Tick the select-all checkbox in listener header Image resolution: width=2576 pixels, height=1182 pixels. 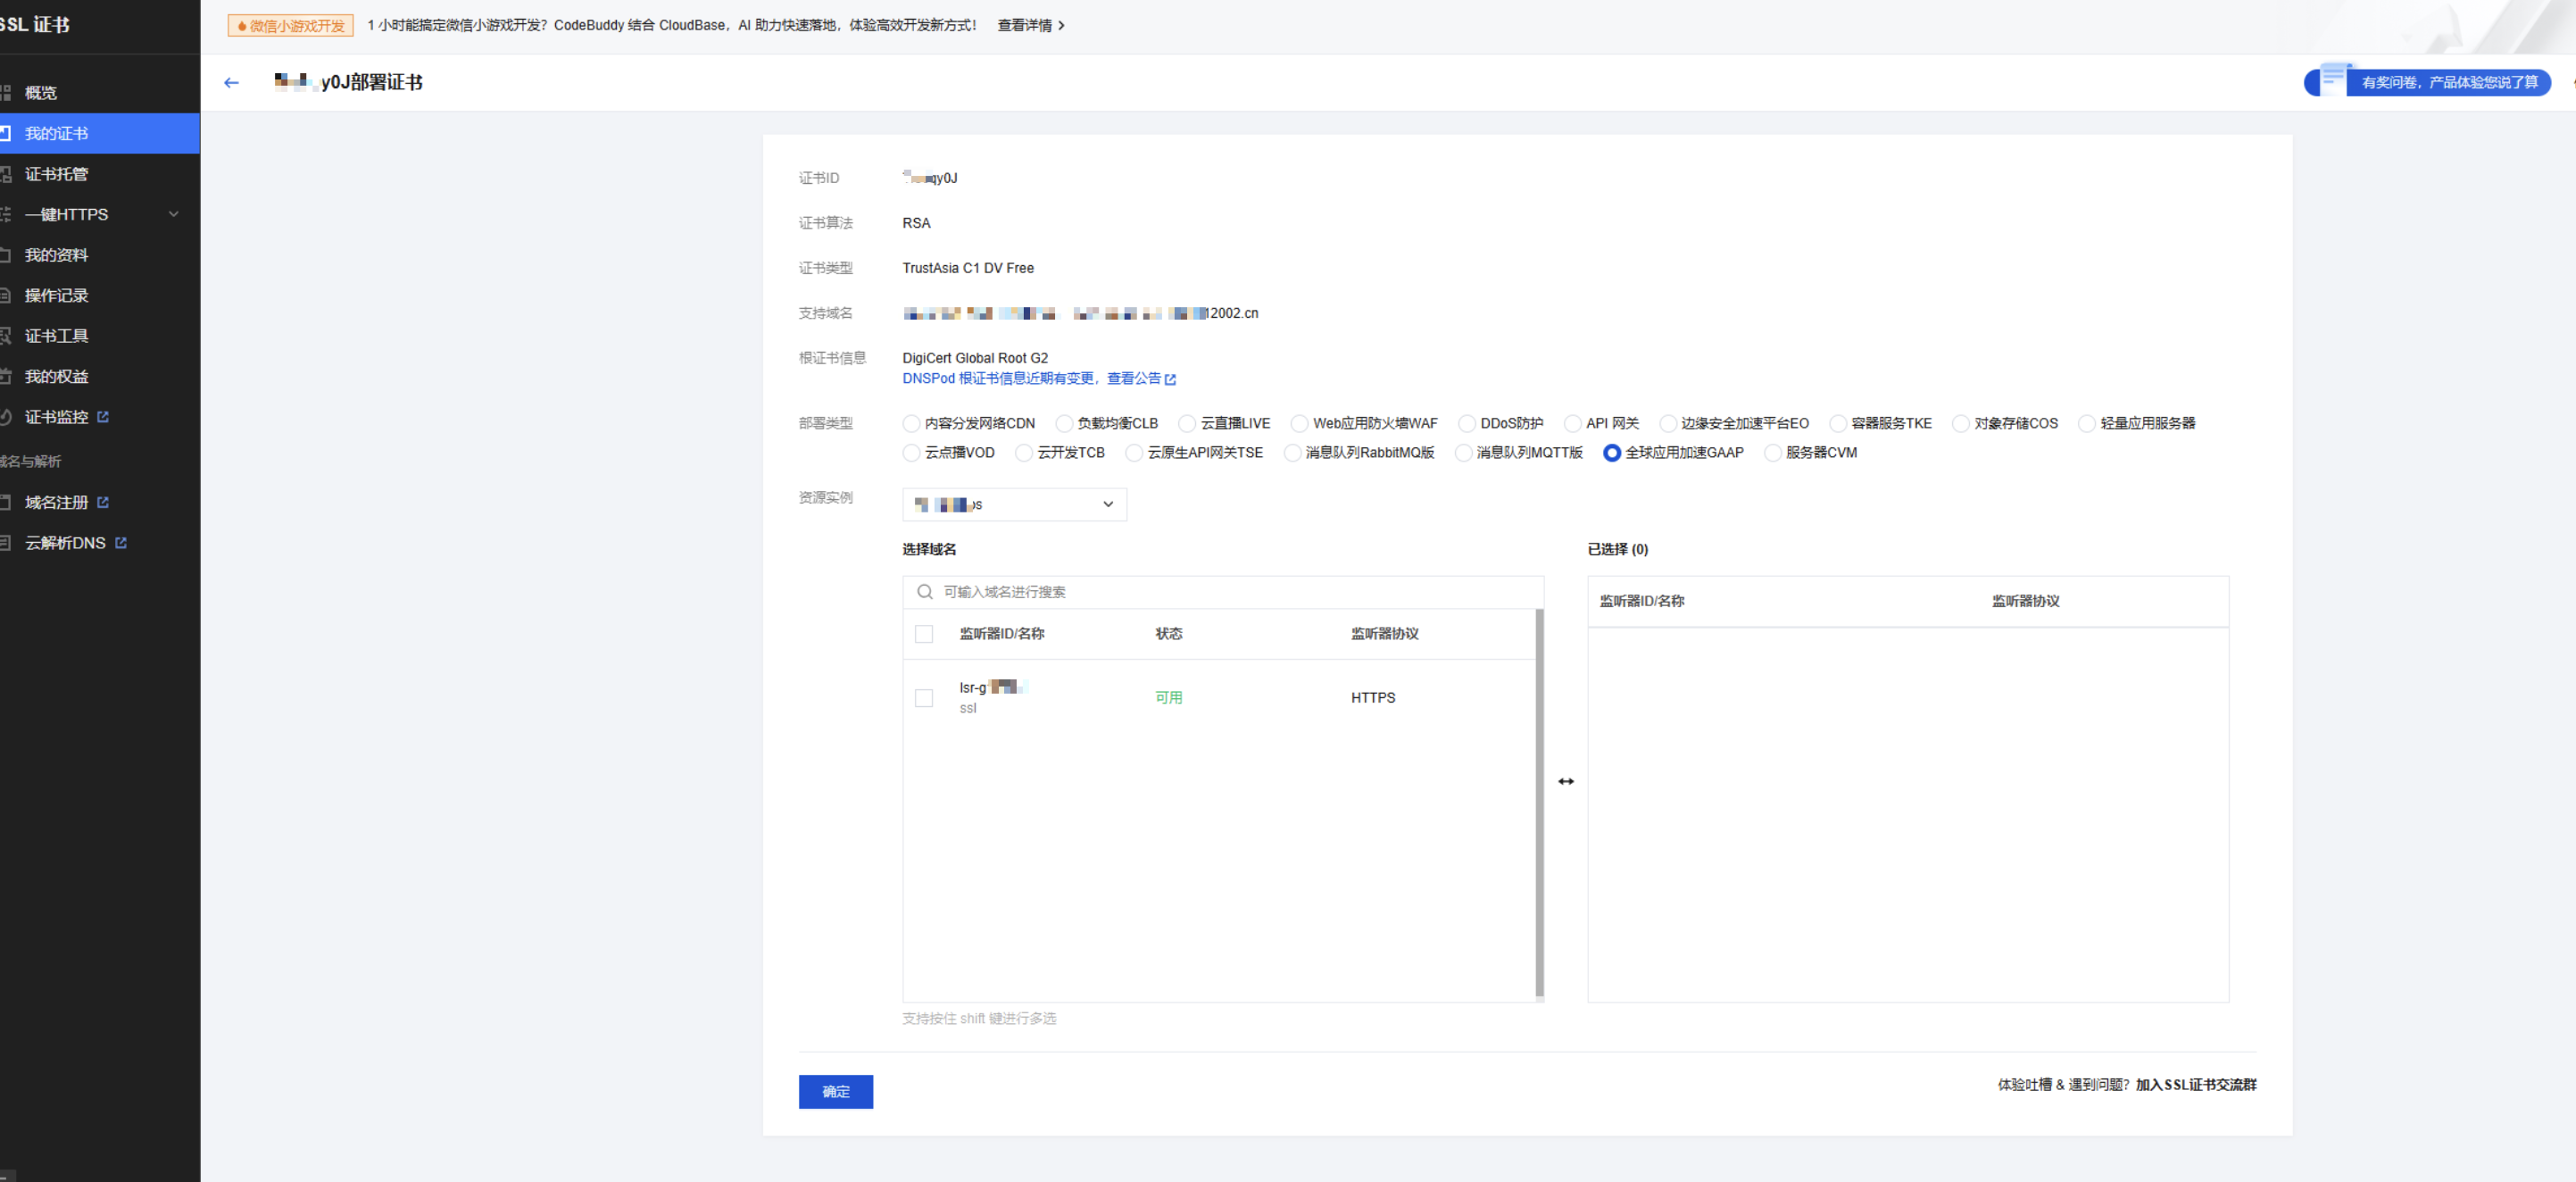pyautogui.click(x=923, y=634)
